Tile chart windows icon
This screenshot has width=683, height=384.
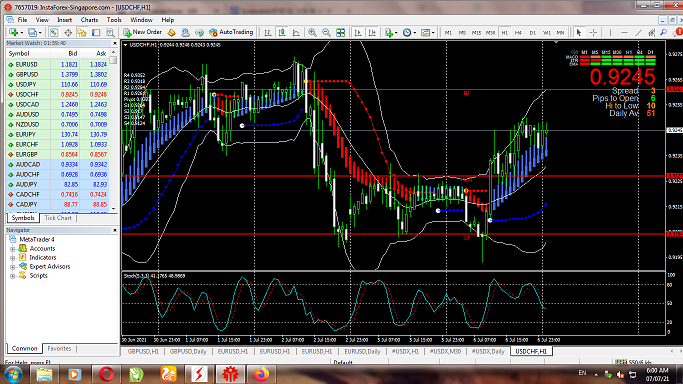[341, 32]
